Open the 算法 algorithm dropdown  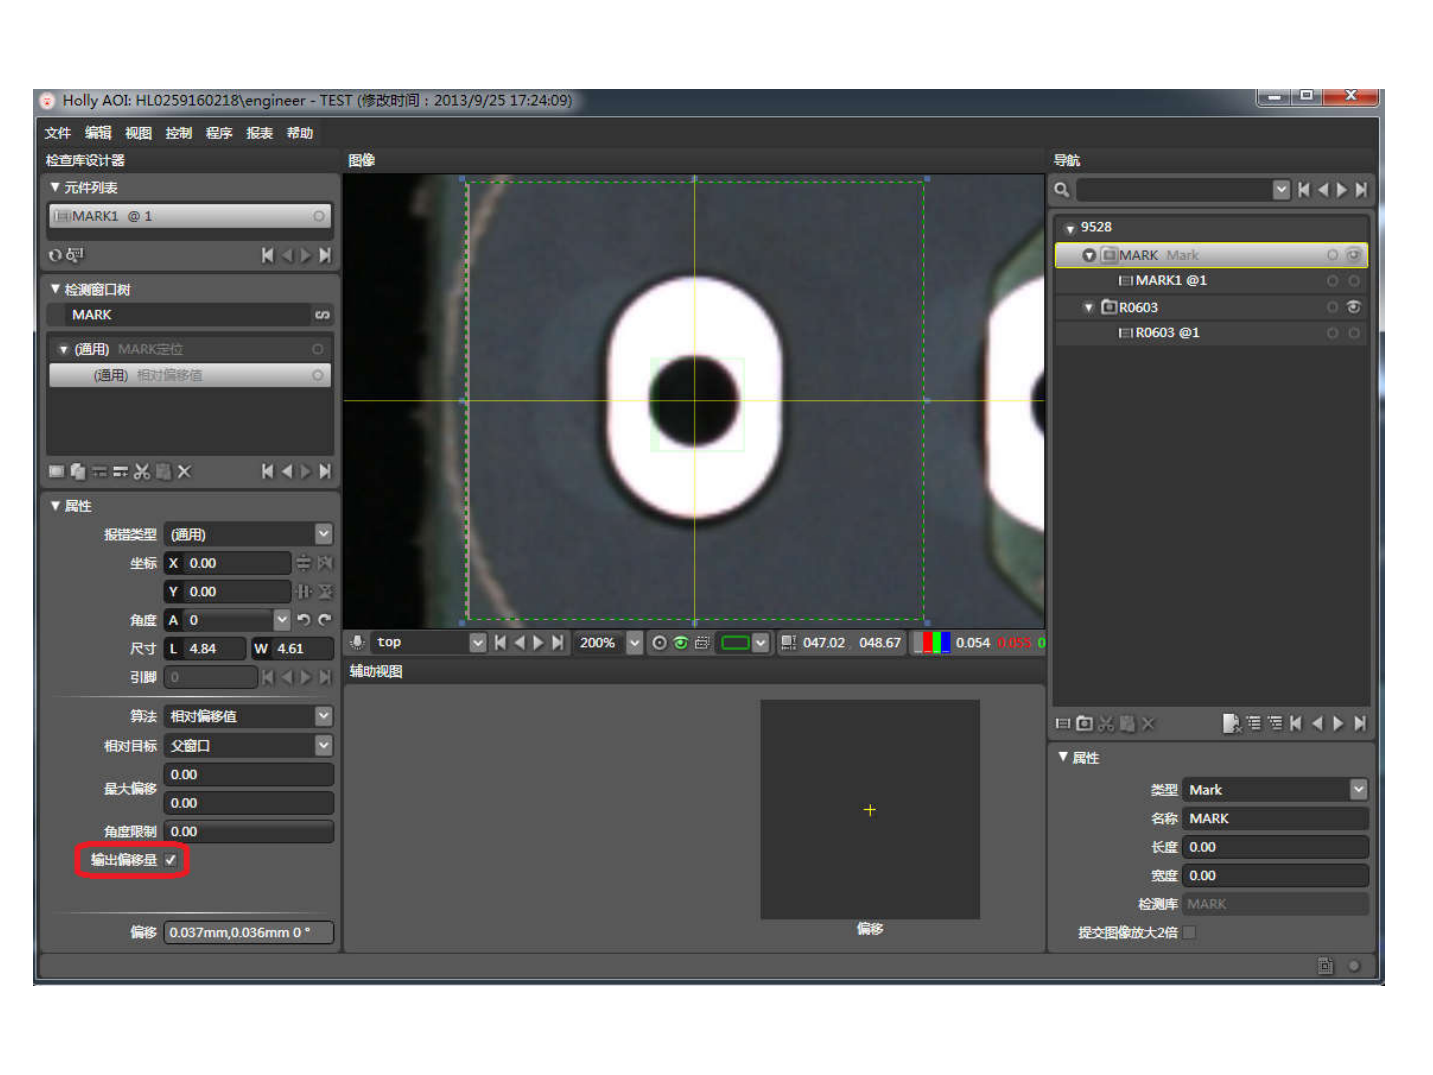coord(323,716)
